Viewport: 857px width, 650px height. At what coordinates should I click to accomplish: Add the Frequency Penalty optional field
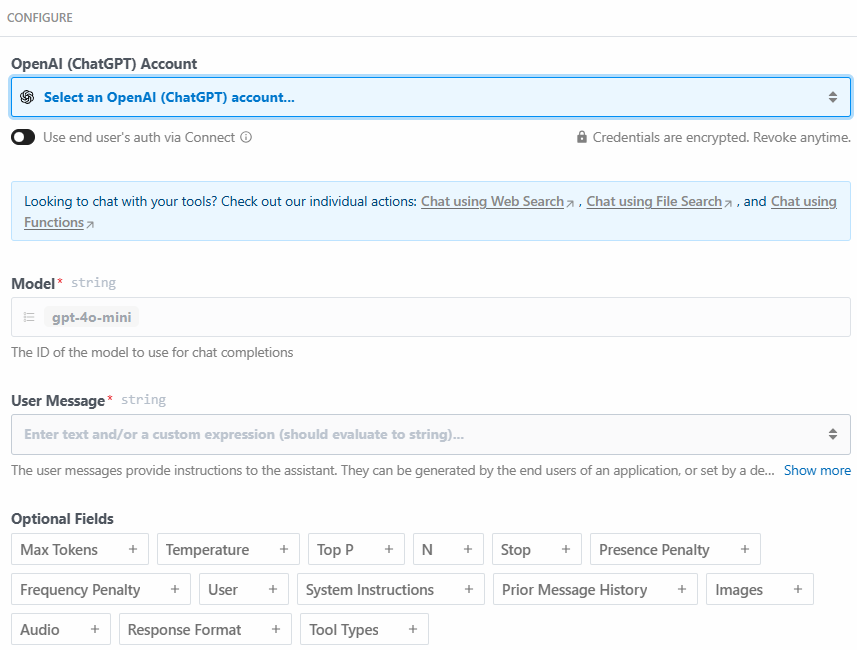click(101, 589)
